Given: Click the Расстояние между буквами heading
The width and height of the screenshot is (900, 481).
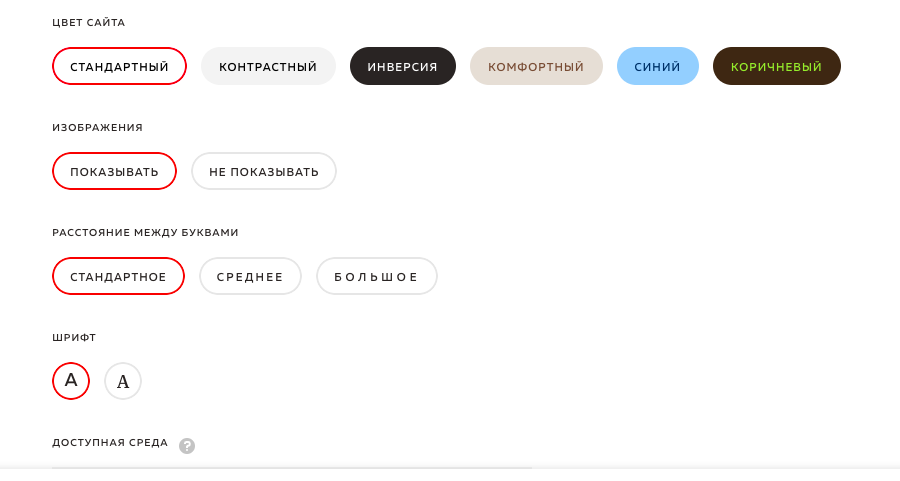Looking at the screenshot, I should (145, 232).
